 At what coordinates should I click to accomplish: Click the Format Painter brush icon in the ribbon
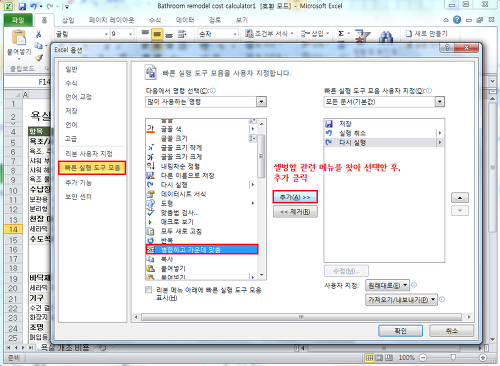39,58
